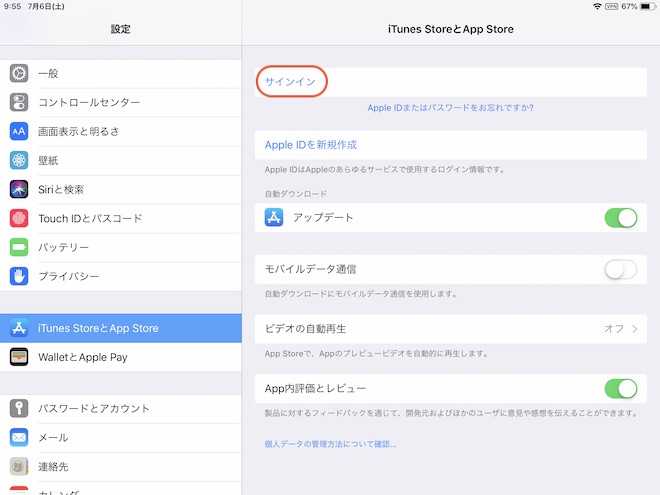Viewport: 660px width, 495px height.
Task: Select the Display & Brightness AA icon
Action: 19,131
